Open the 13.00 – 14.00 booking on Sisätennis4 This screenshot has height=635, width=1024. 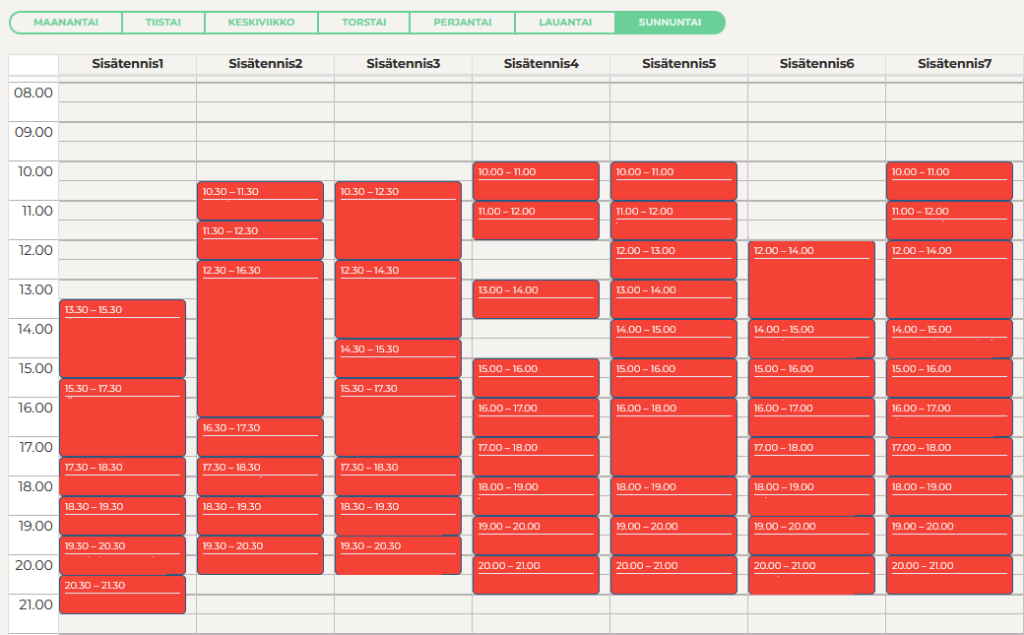[x=536, y=299]
